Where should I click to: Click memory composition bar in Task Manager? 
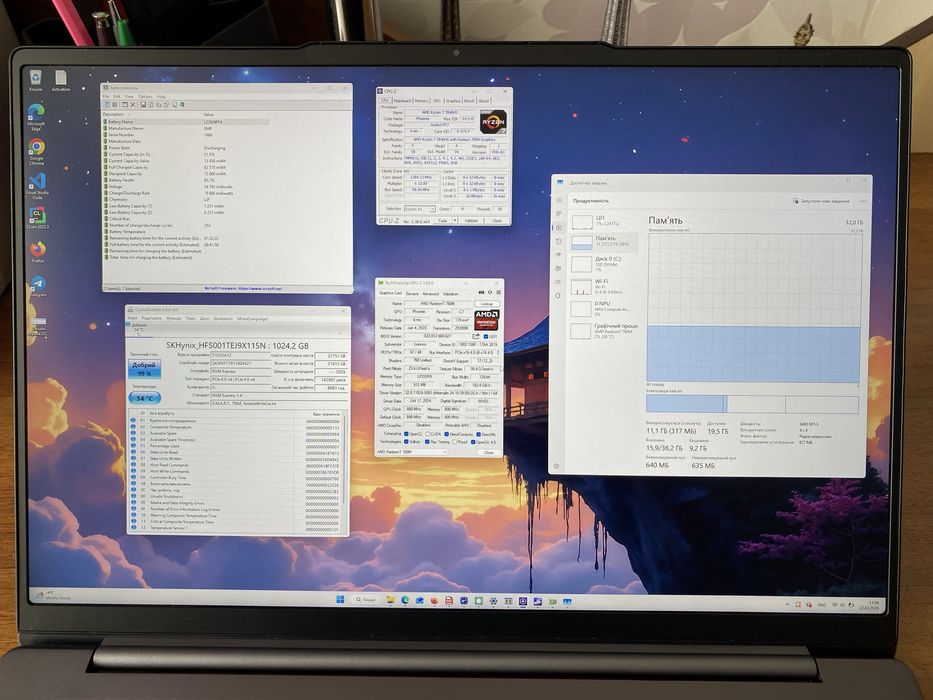click(x=752, y=404)
